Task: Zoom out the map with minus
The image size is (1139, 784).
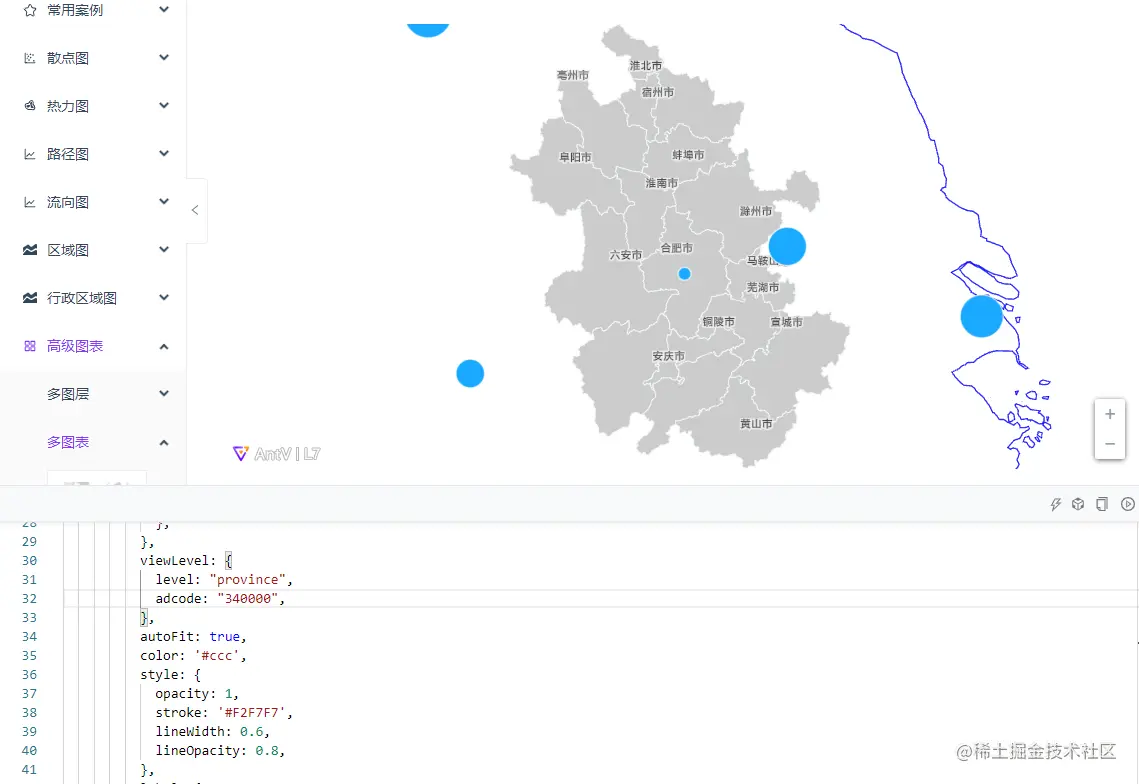Action: (x=1110, y=444)
